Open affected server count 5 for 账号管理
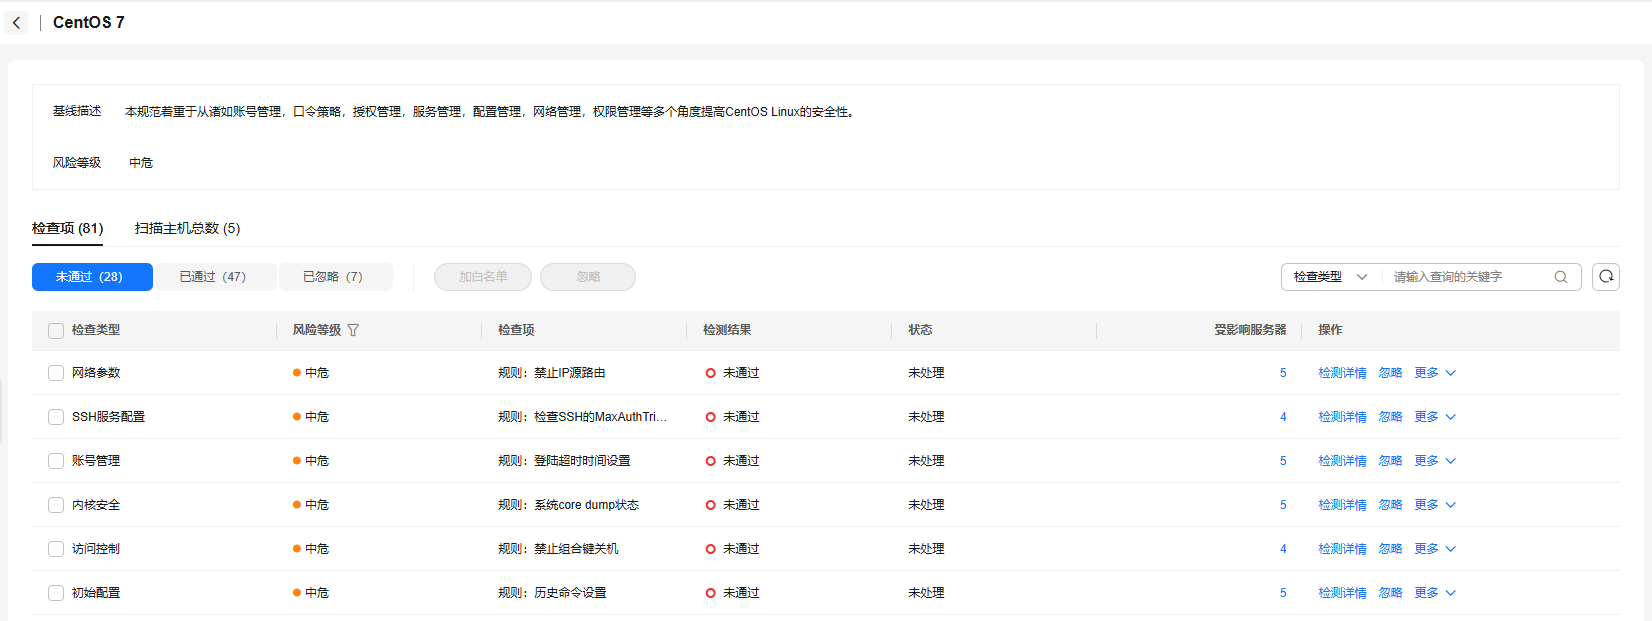The width and height of the screenshot is (1652, 621). tap(1283, 461)
